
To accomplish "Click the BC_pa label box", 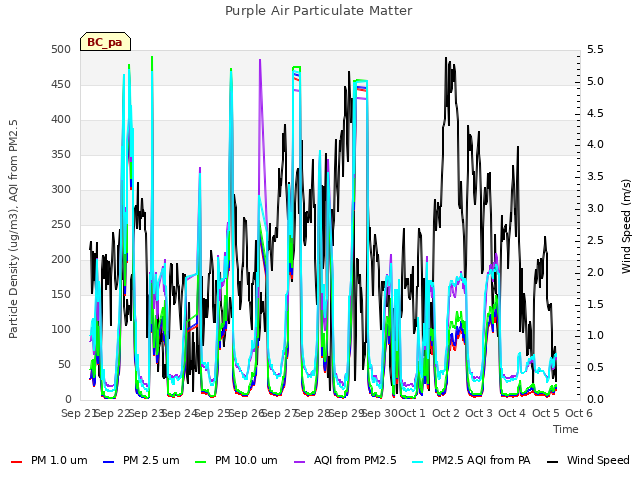I will [105, 42].
